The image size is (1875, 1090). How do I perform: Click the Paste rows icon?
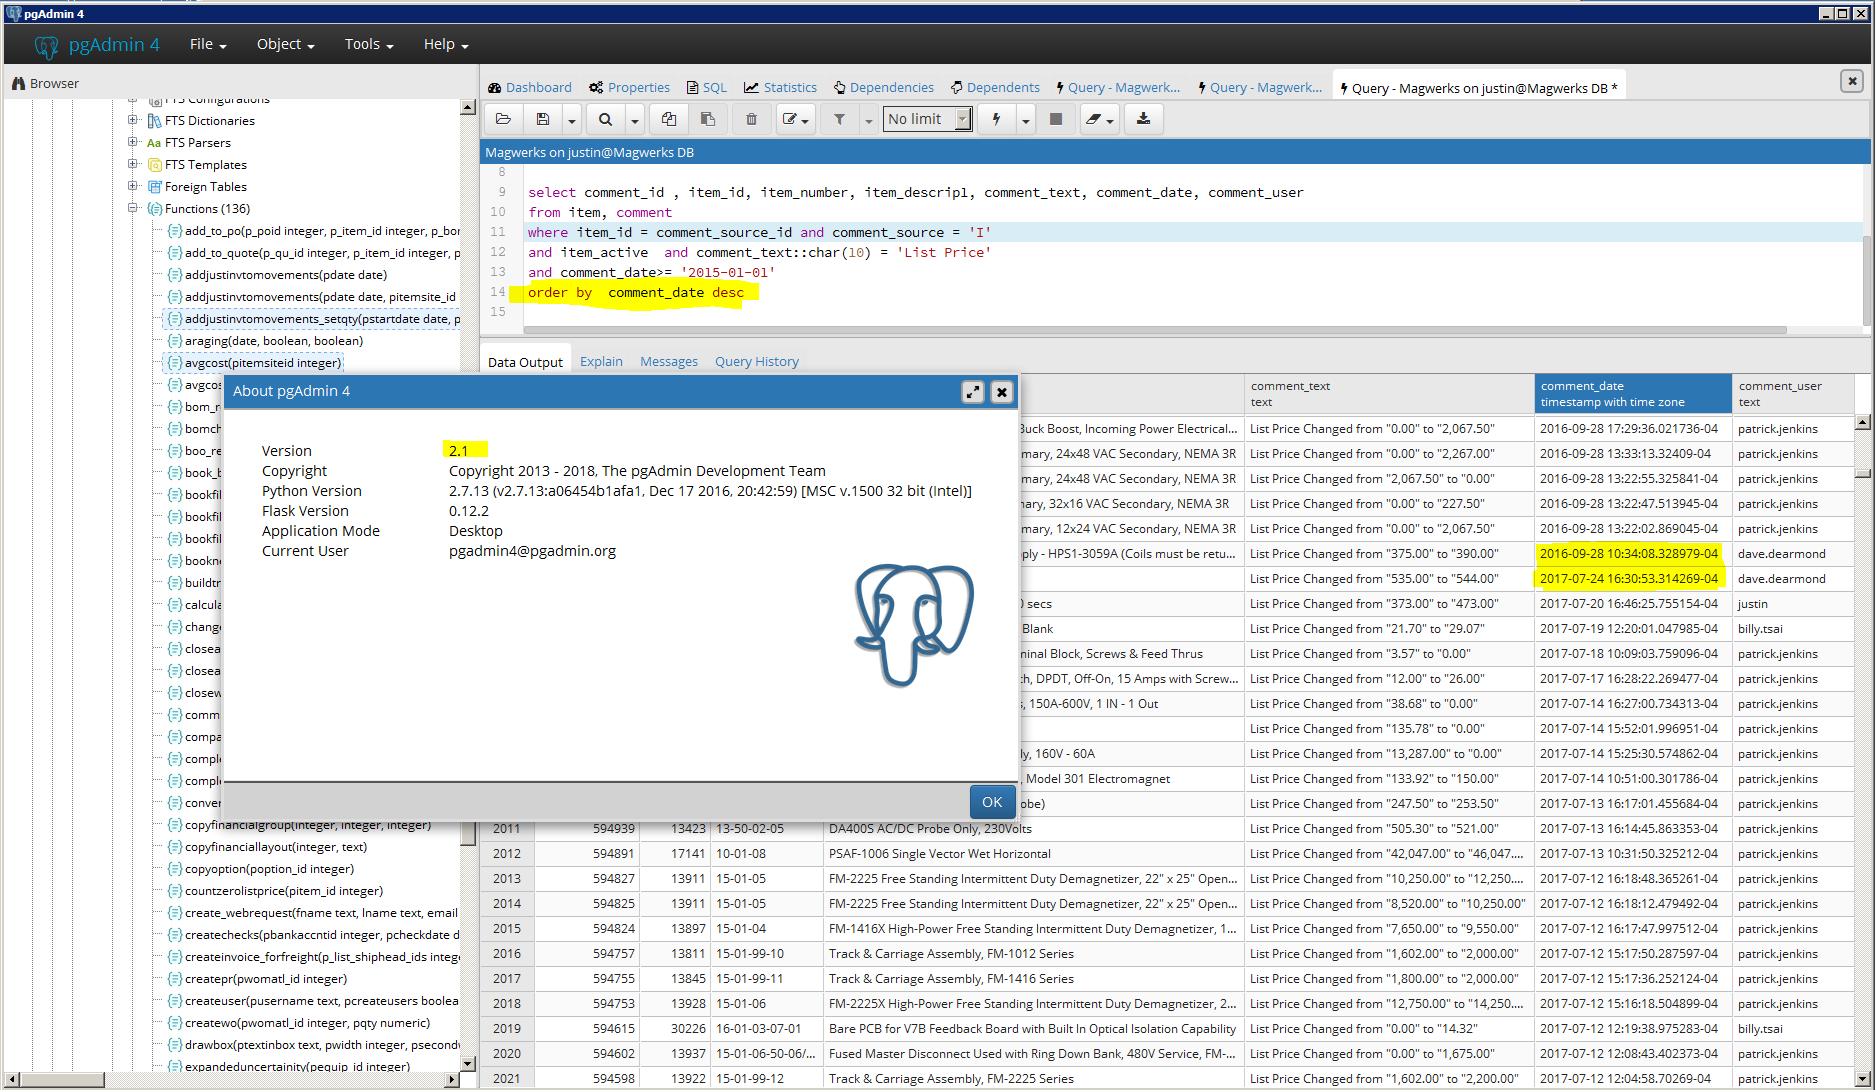[x=708, y=119]
